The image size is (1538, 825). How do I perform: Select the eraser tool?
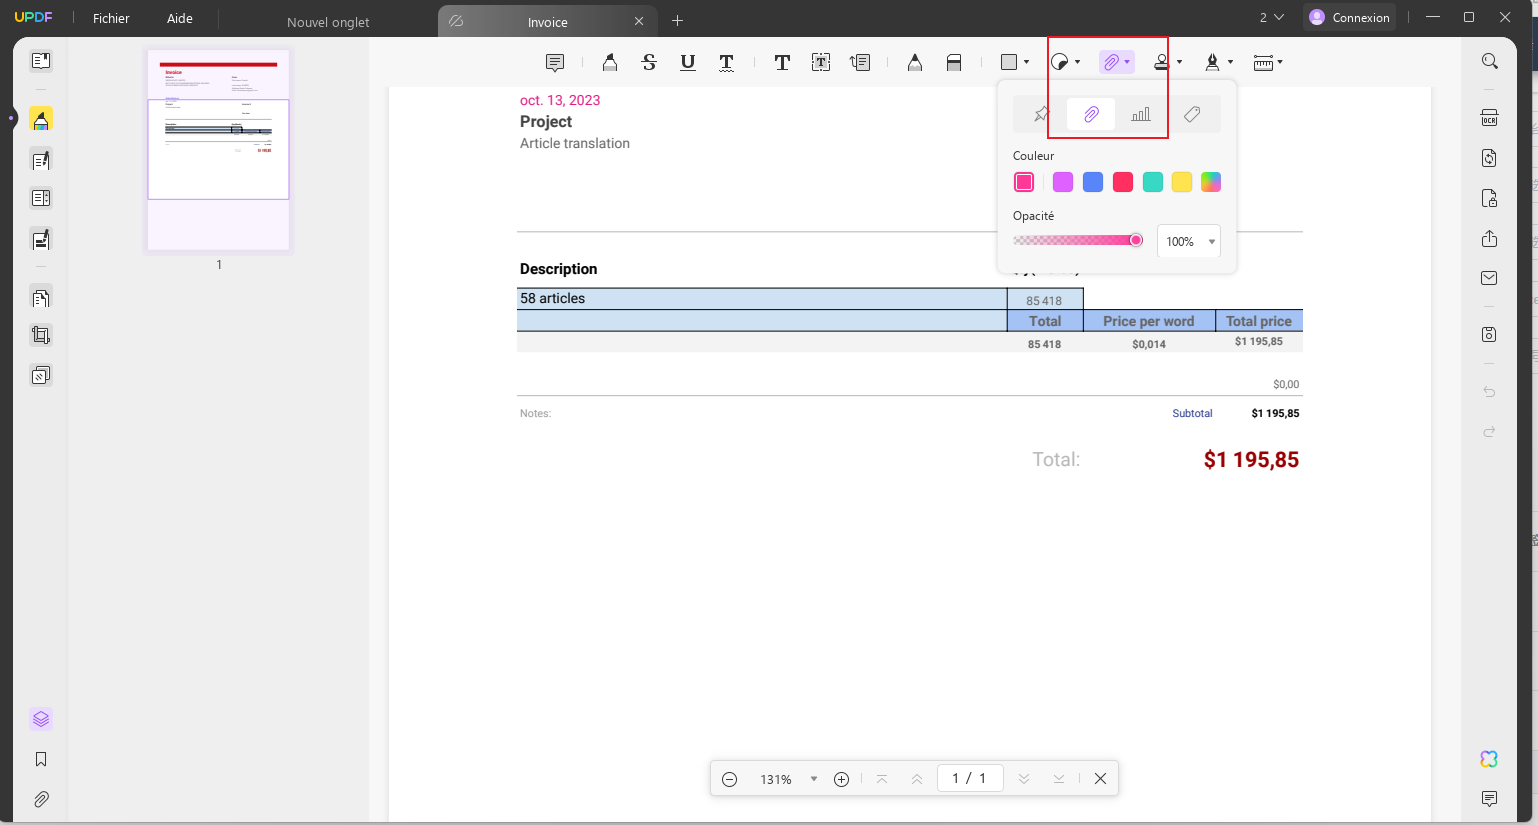click(954, 62)
